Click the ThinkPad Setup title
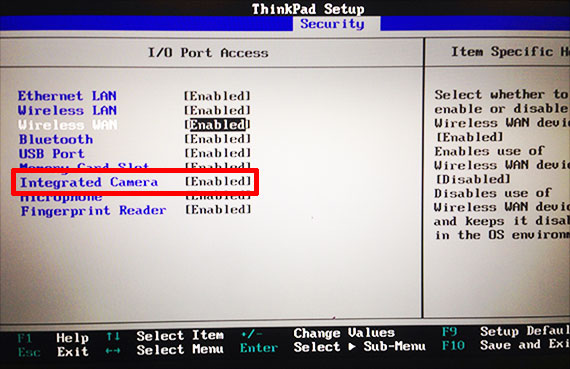The height and width of the screenshot is (369, 570). (x=308, y=9)
